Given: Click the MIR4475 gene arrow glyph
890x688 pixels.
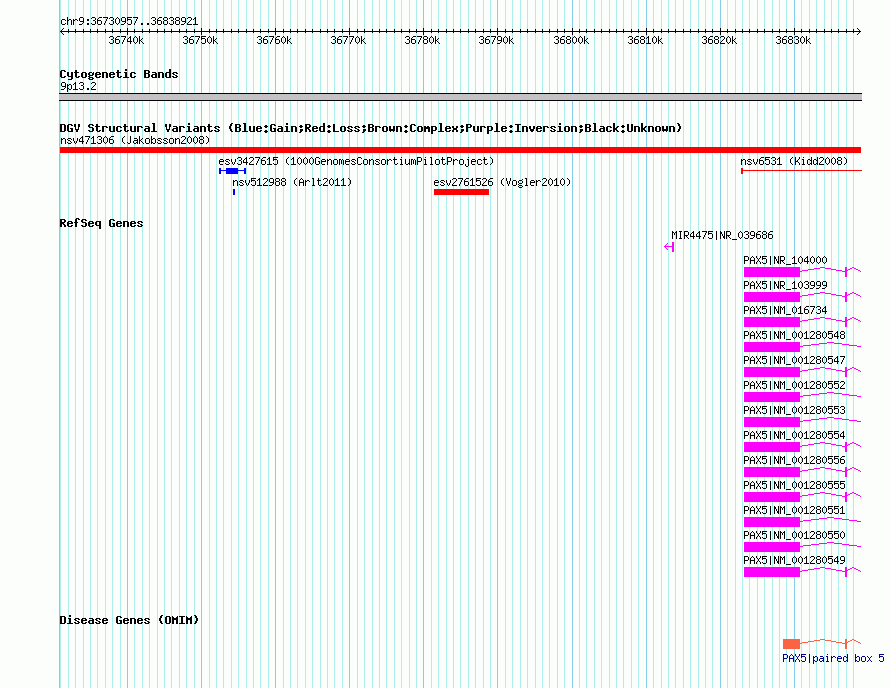Looking at the screenshot, I should (x=669, y=247).
